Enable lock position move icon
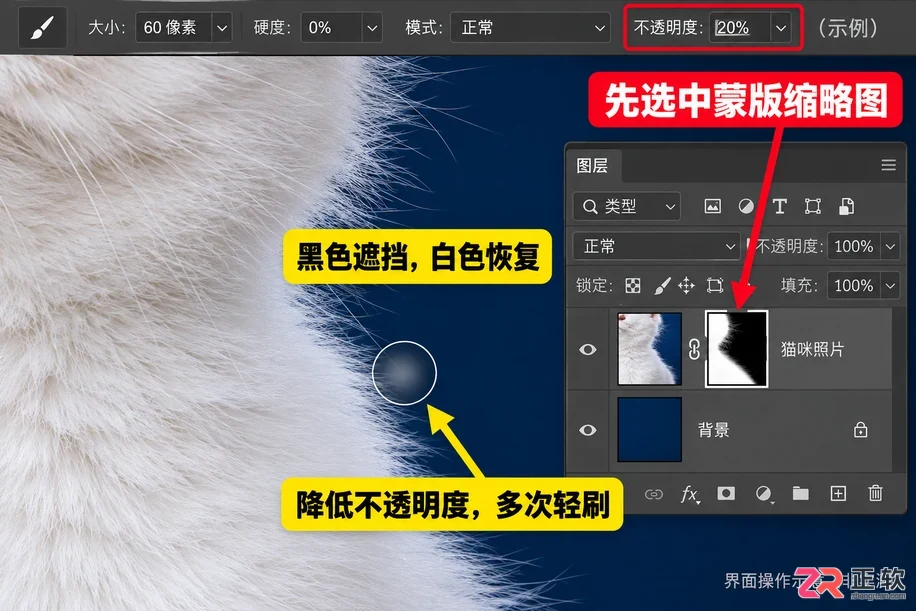The width and height of the screenshot is (916, 611). tap(686, 285)
